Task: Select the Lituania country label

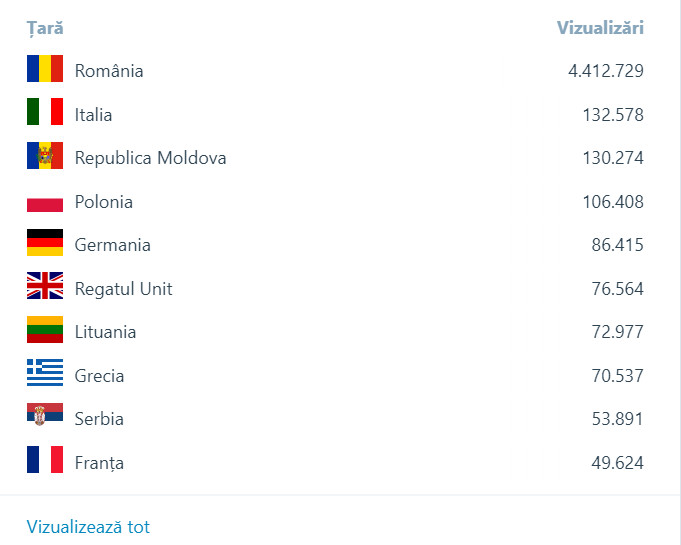Action: 105,332
